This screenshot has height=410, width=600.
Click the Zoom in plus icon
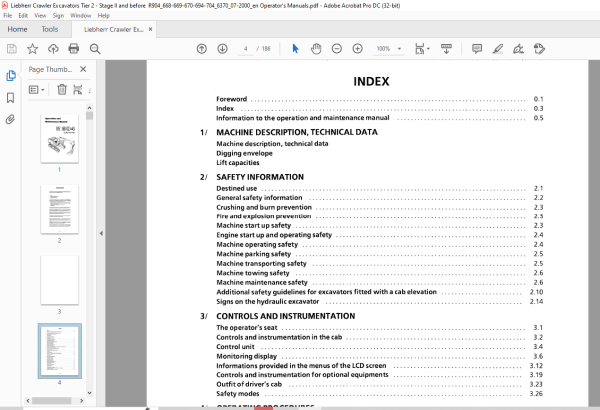pos(357,49)
